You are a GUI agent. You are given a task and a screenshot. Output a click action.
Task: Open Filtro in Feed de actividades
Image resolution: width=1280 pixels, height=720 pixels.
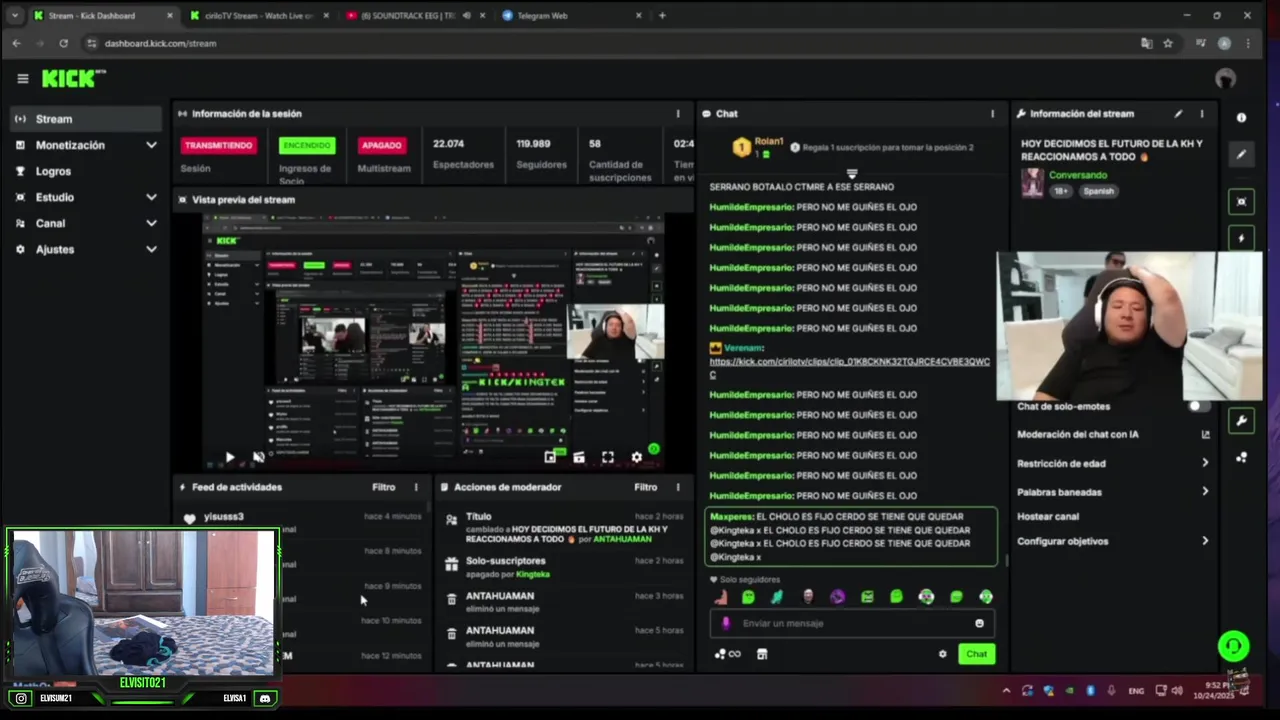(x=384, y=487)
